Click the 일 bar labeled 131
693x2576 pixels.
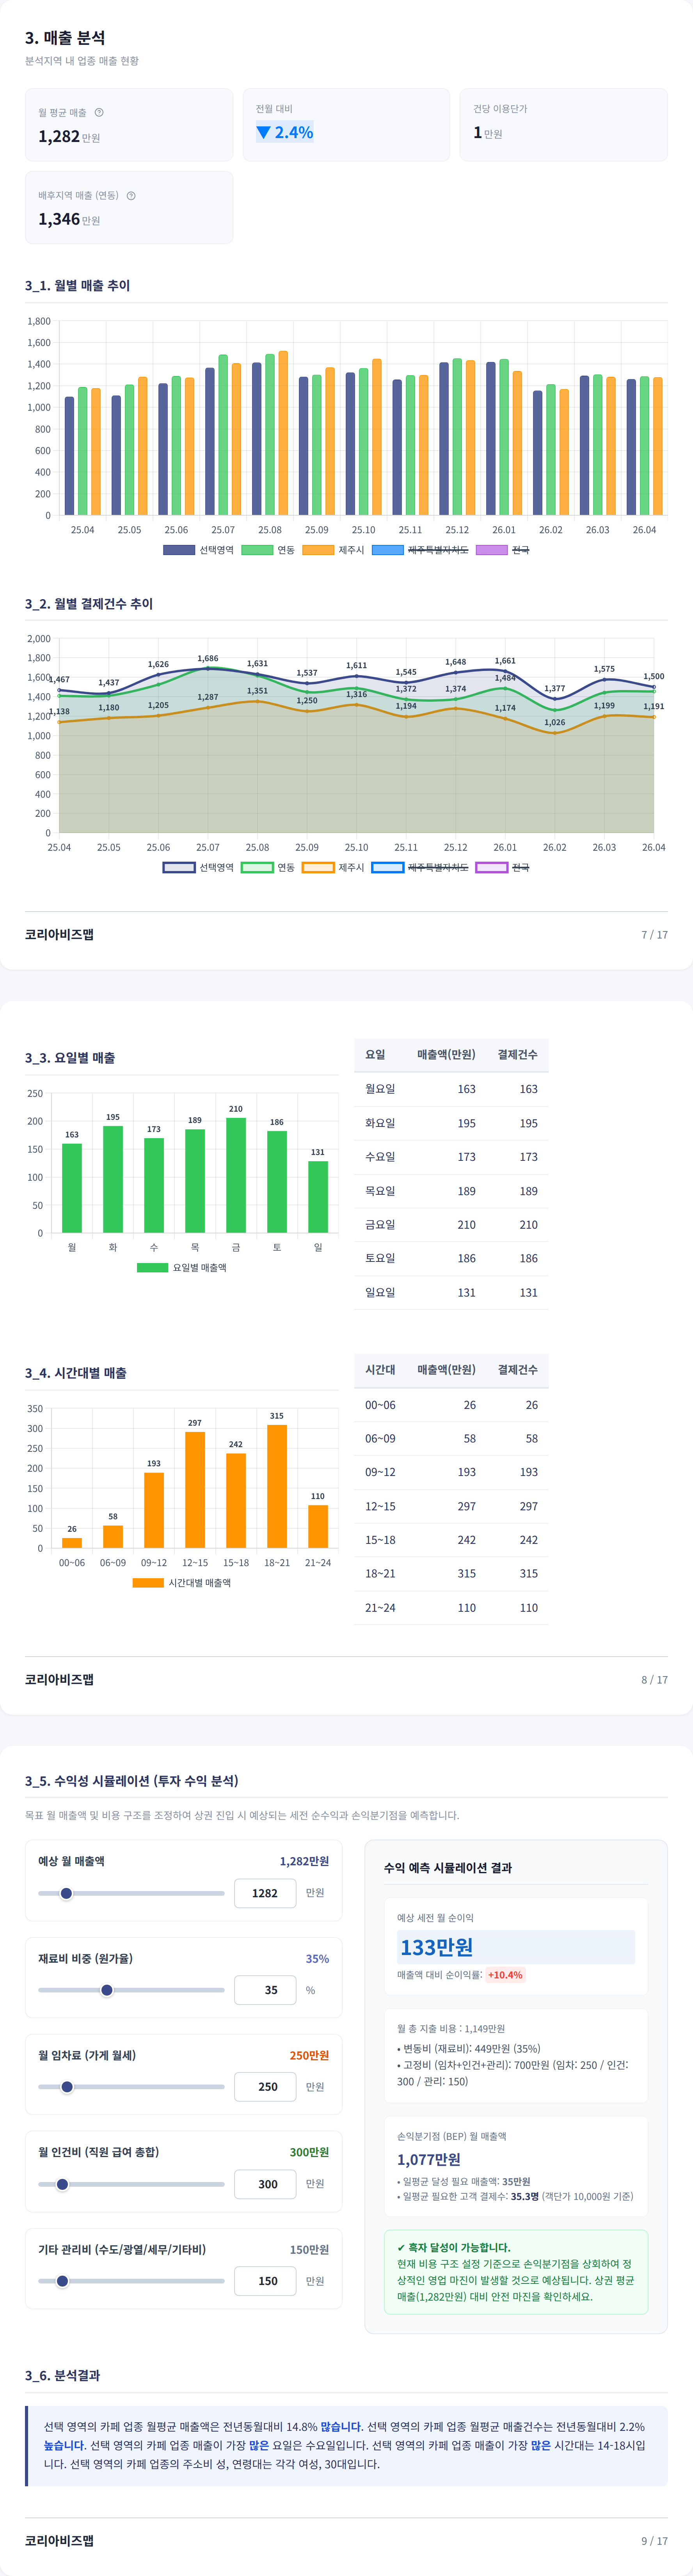[x=318, y=1197]
